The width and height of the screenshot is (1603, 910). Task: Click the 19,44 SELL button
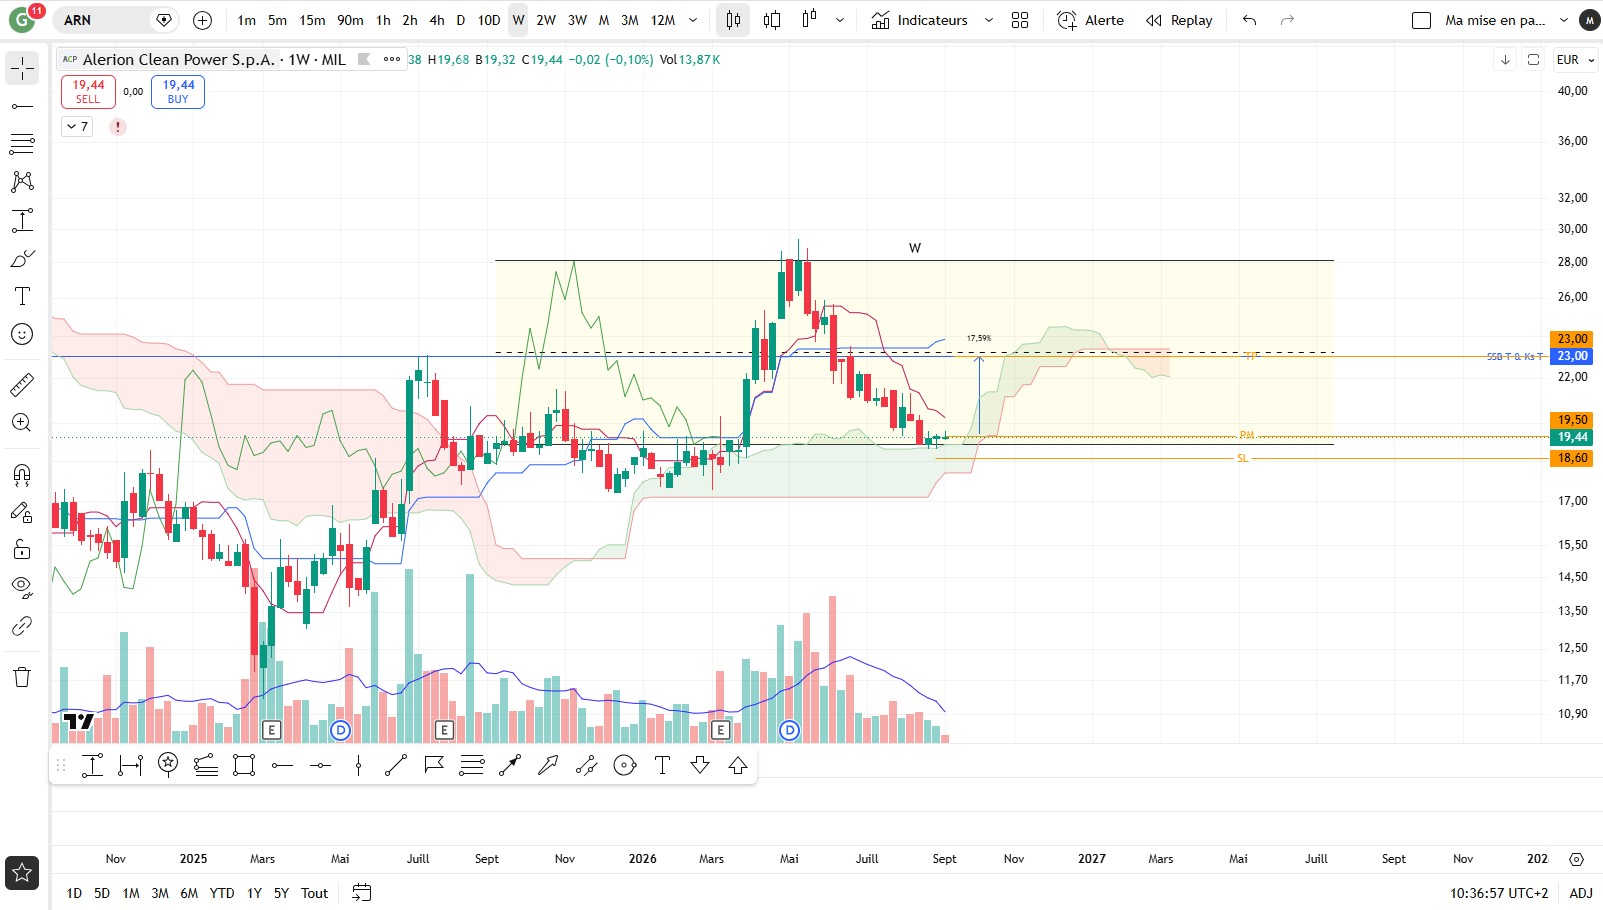click(88, 92)
